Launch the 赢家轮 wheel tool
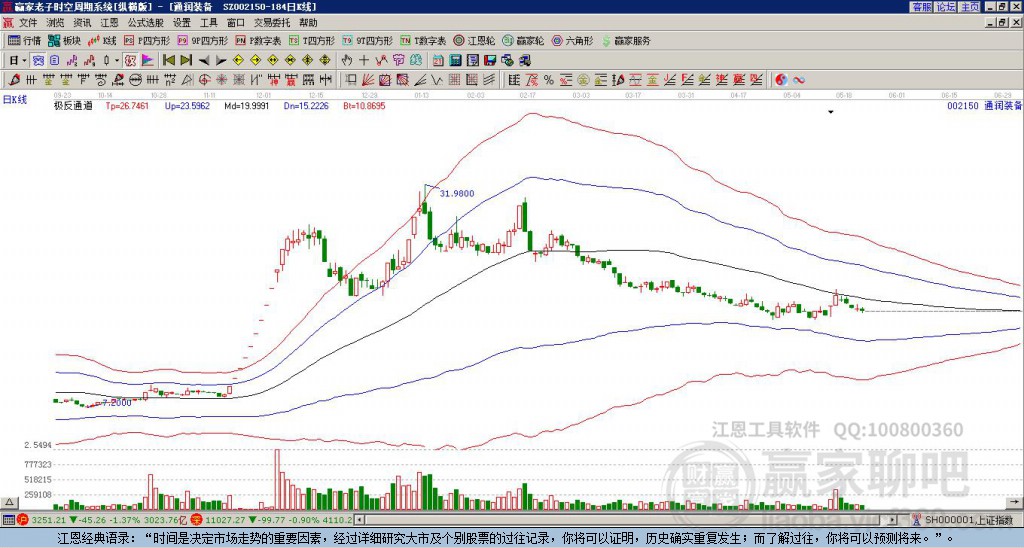This screenshot has height=548, width=1024. pos(522,40)
